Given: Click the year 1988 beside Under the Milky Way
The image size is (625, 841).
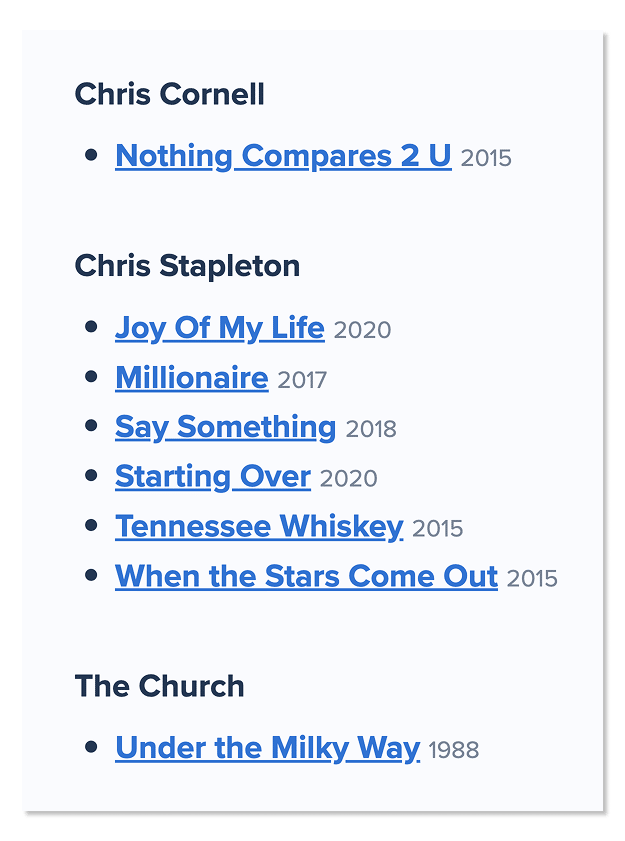Looking at the screenshot, I should tap(454, 750).
